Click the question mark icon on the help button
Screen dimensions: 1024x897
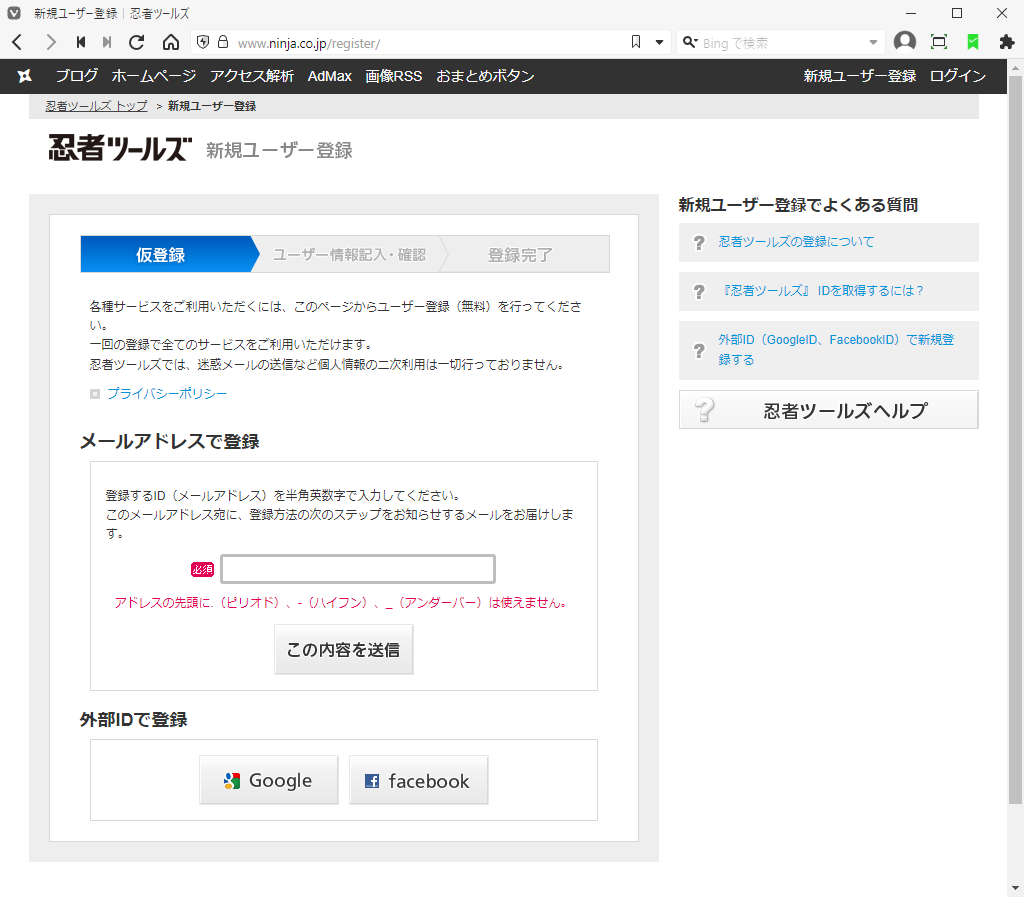(x=704, y=410)
